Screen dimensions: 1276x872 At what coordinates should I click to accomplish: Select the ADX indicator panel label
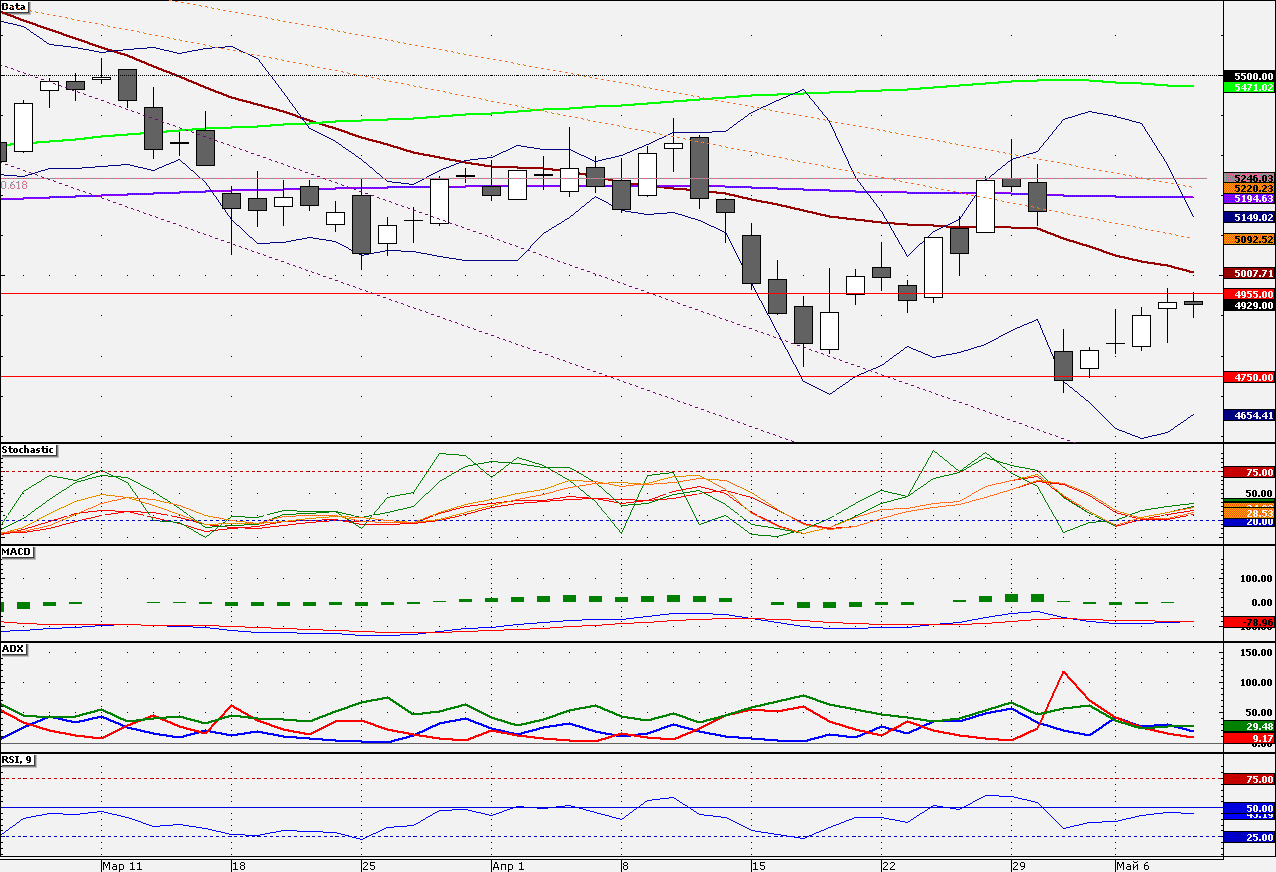tap(13, 649)
